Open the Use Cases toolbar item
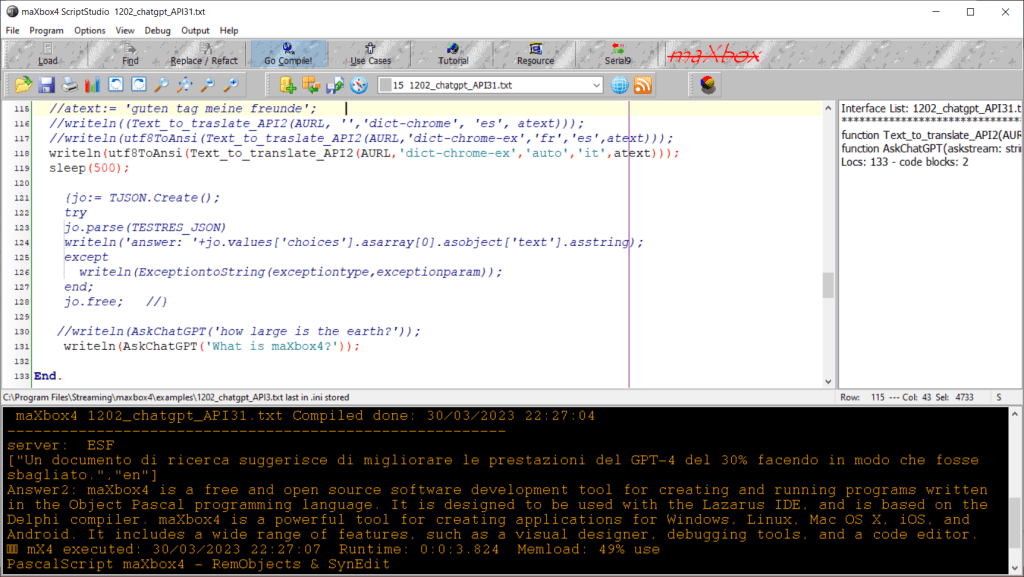The height and width of the screenshot is (577, 1024). click(x=371, y=54)
